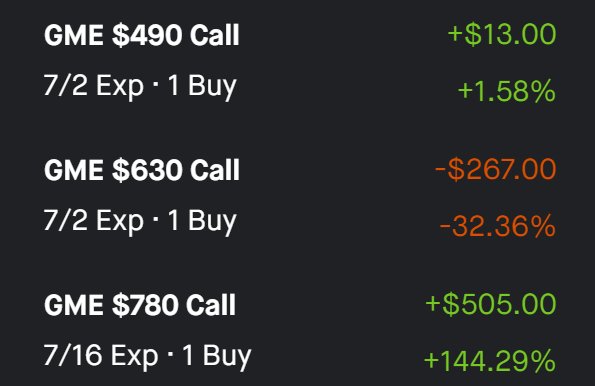The width and height of the screenshot is (595, 386).
Task: Click the 7/16 Exp expiration label
Action: click(101, 356)
